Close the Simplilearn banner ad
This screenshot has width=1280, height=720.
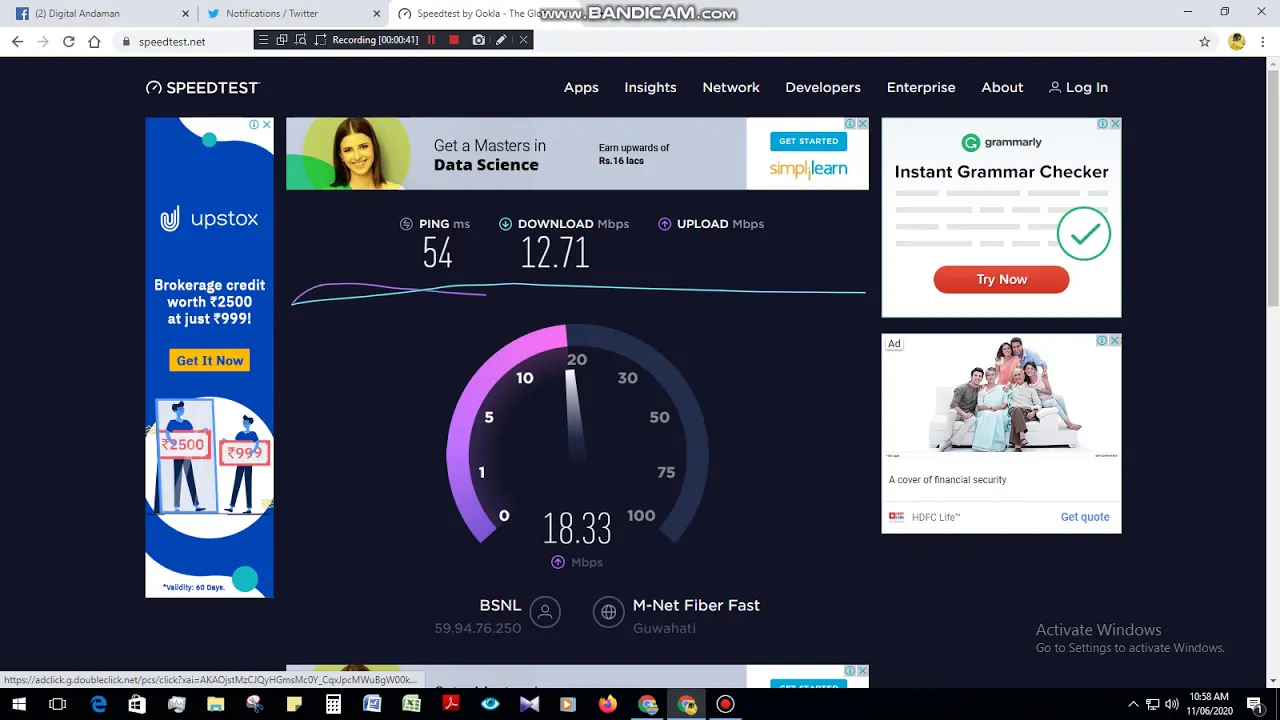click(863, 124)
